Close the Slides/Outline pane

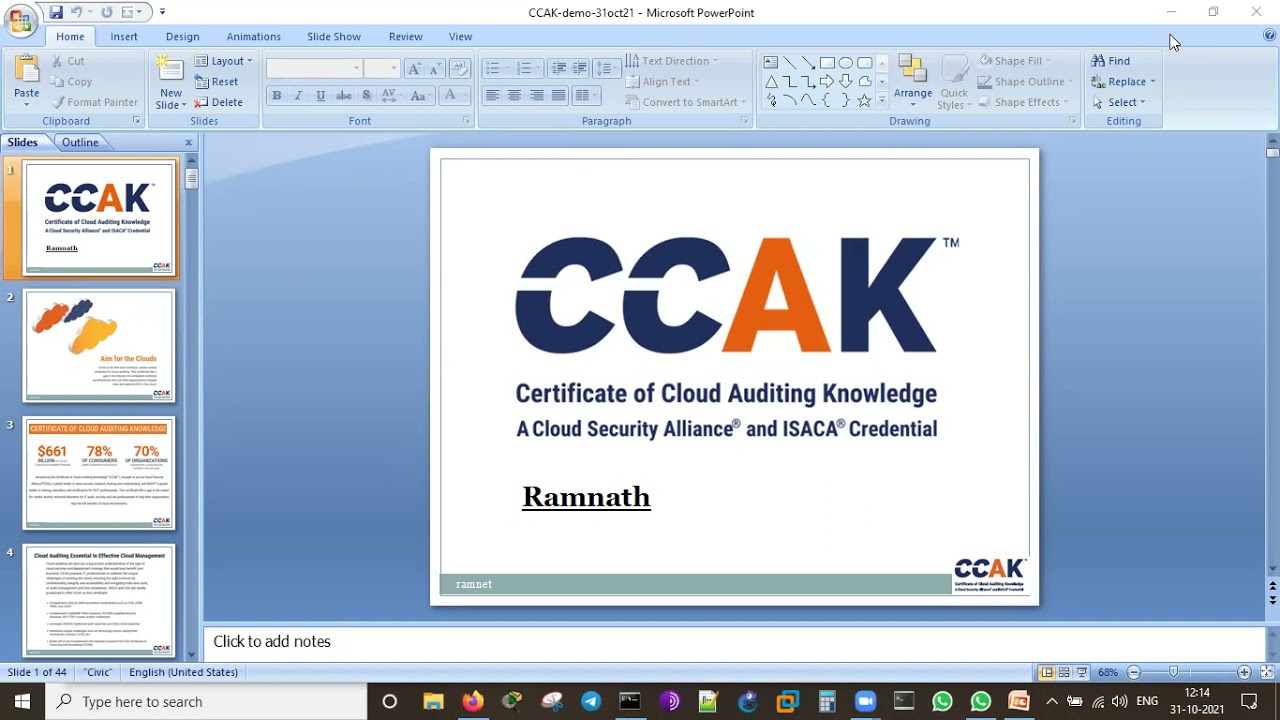point(188,142)
